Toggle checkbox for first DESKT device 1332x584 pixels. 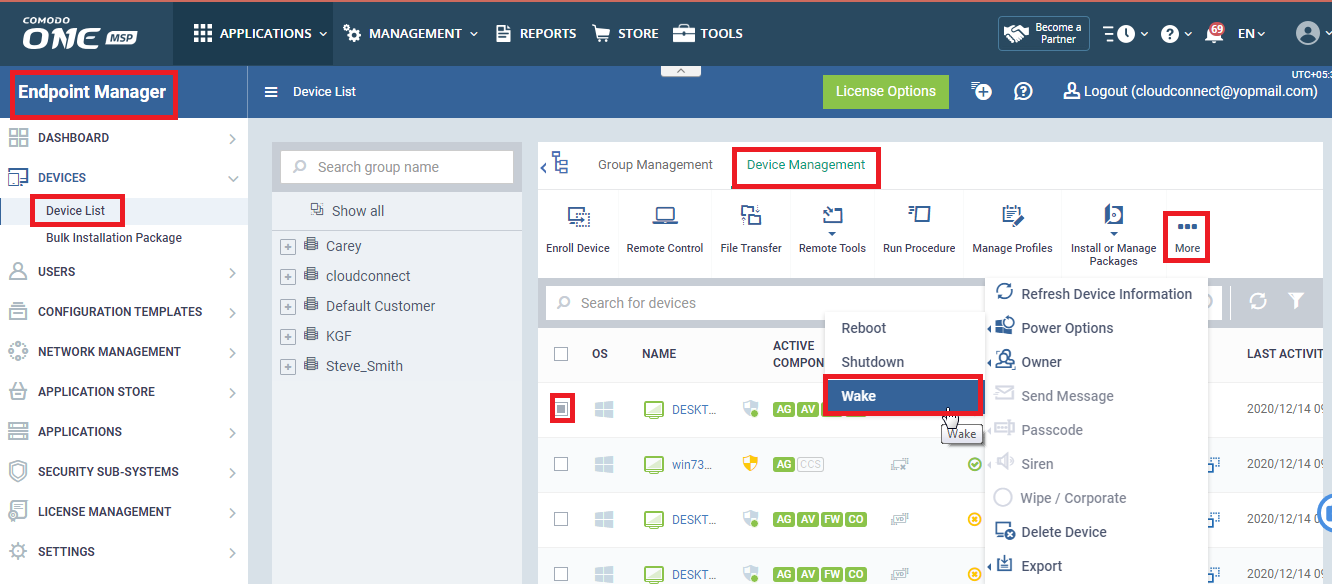[x=561, y=408]
